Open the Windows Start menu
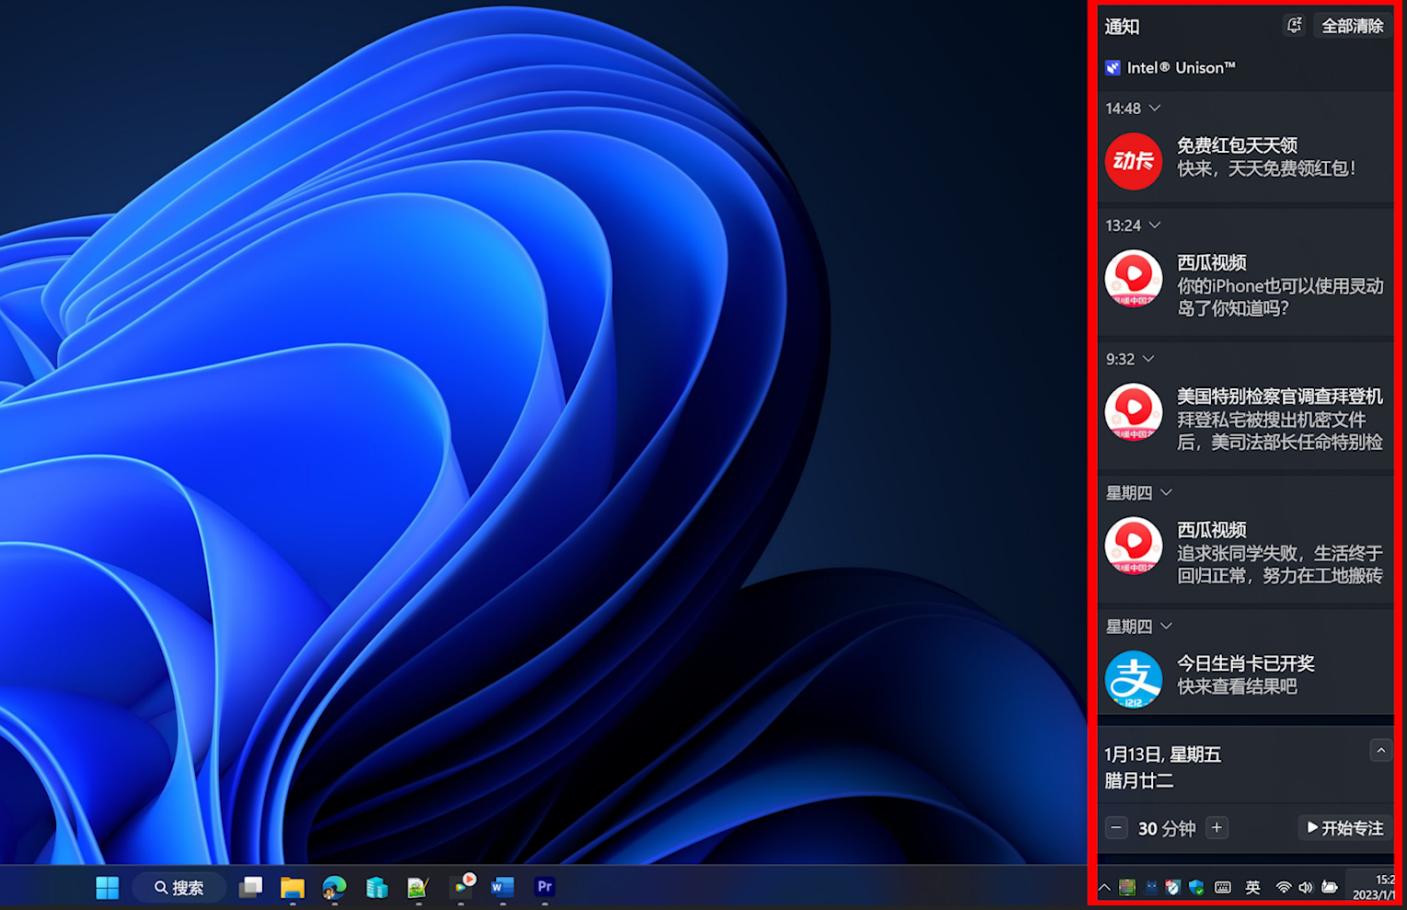The width and height of the screenshot is (1407, 910). pyautogui.click(x=107, y=887)
